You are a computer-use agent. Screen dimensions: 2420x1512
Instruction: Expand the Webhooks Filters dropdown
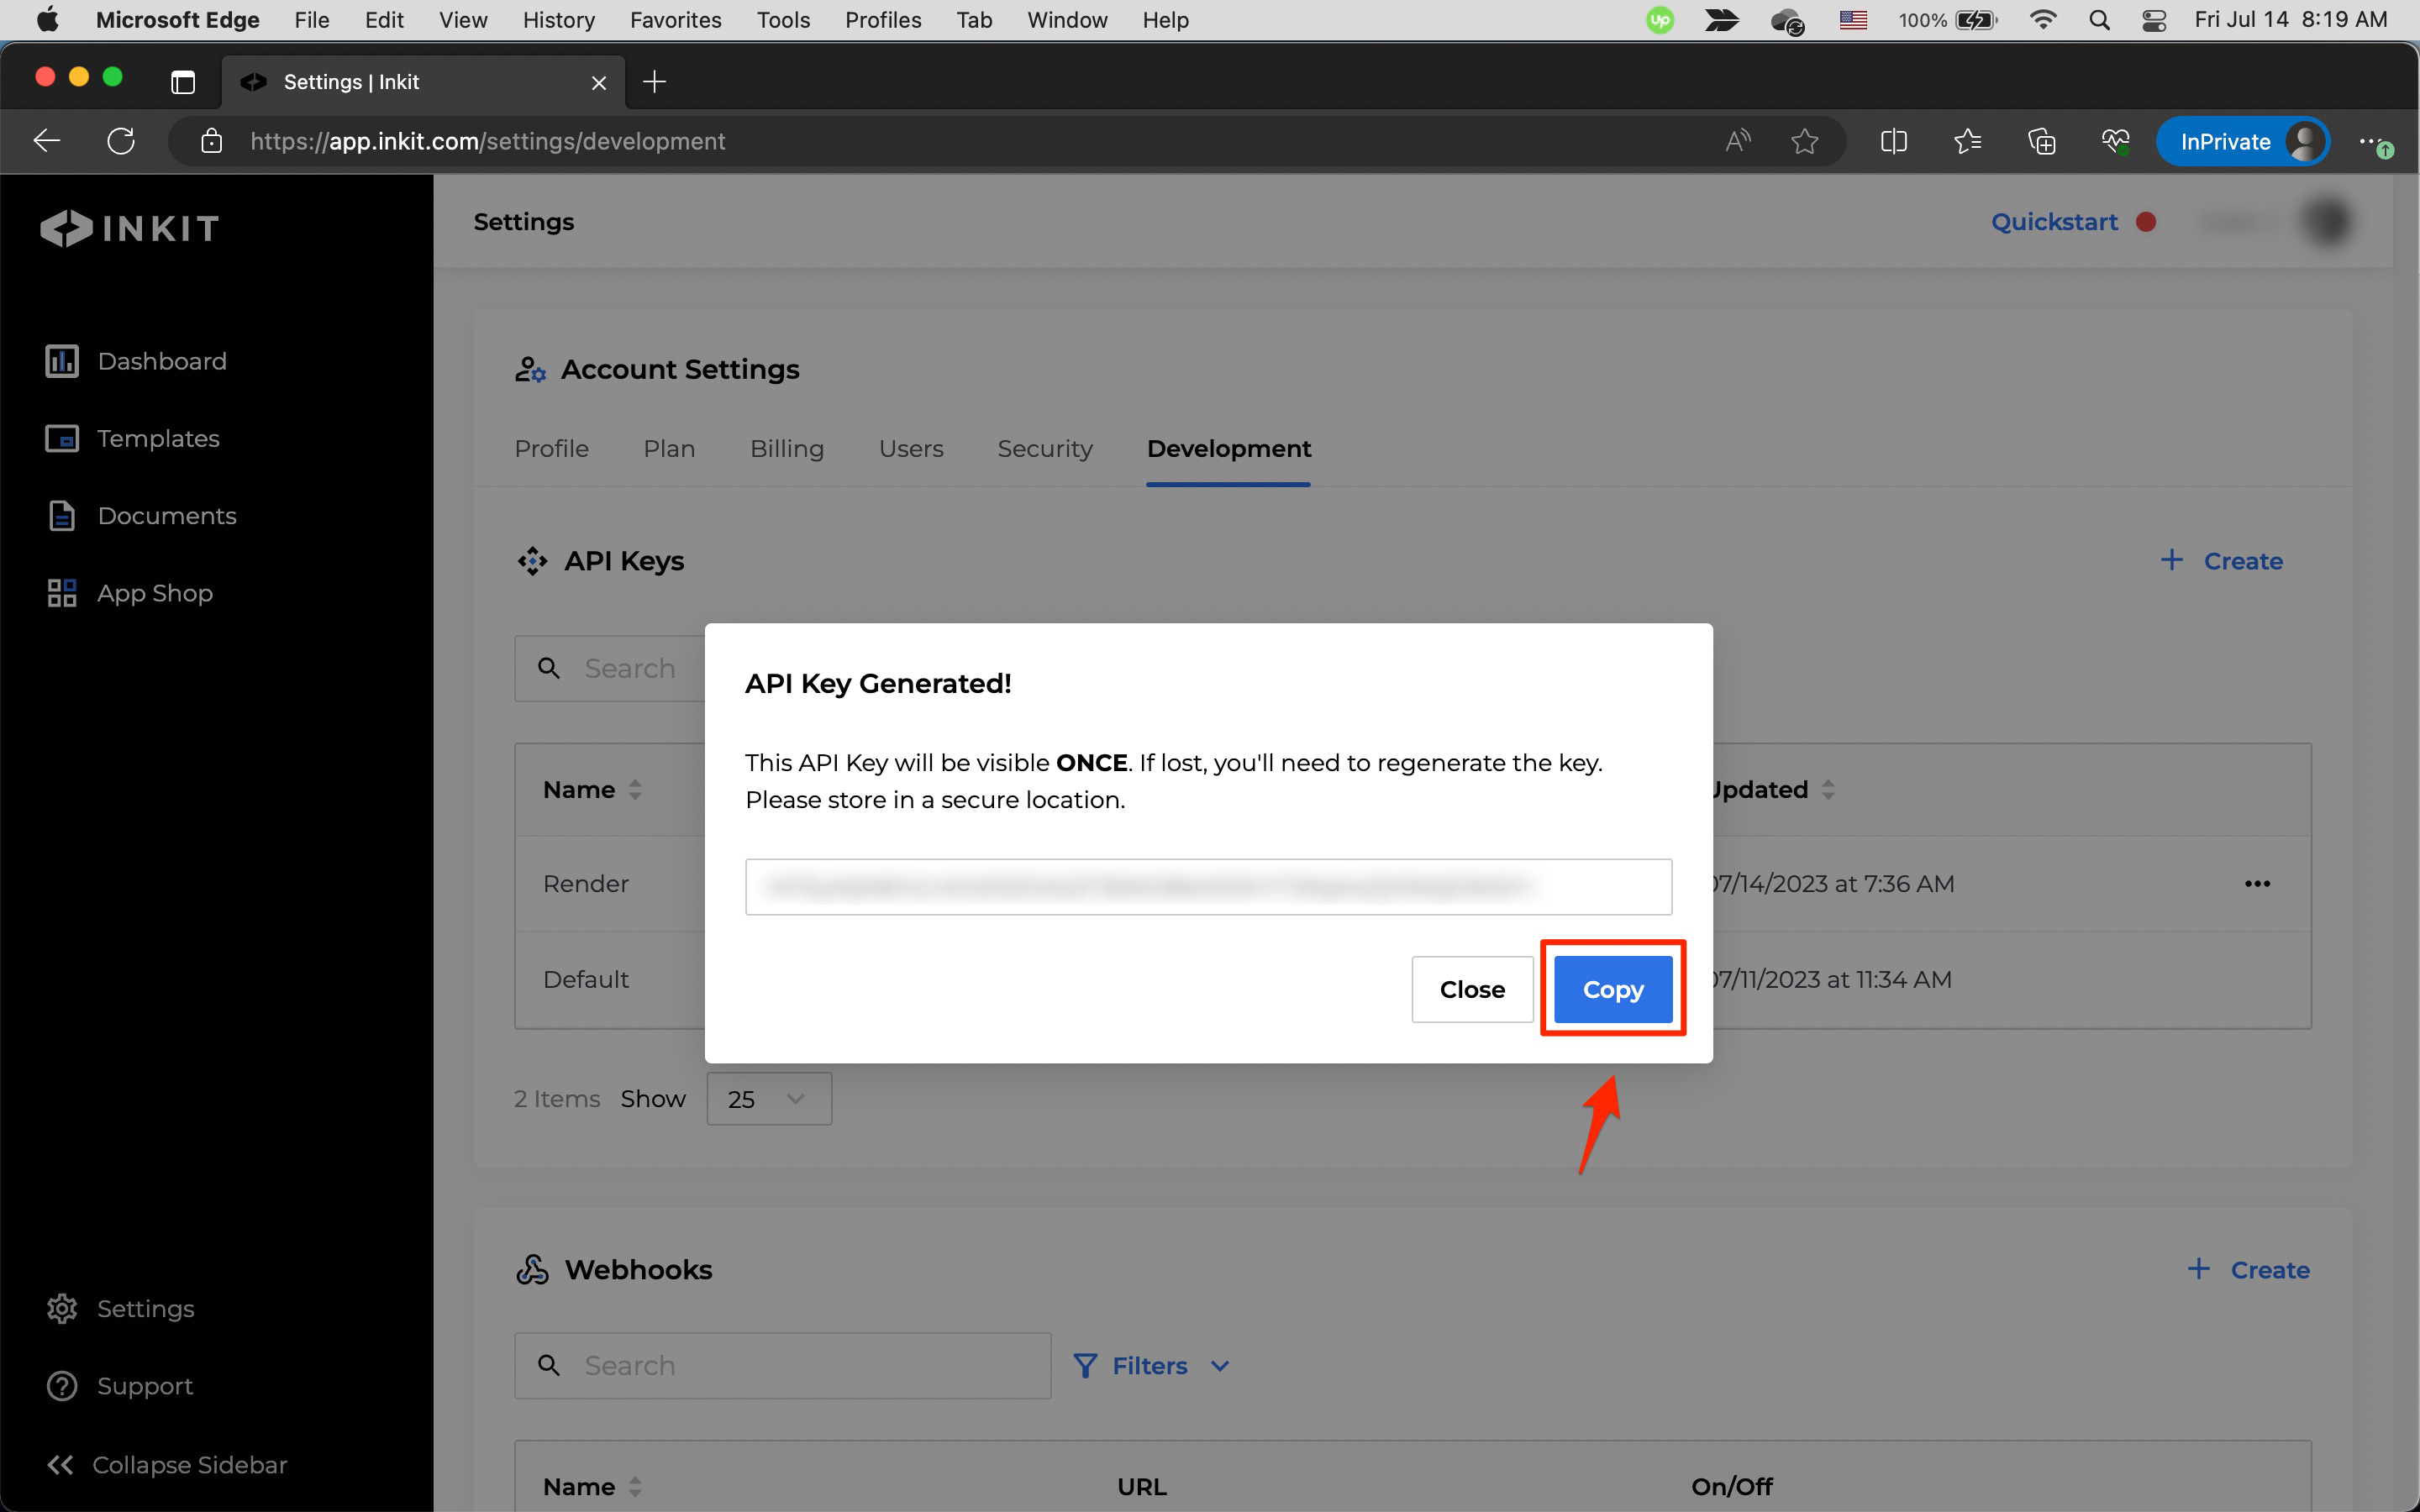click(x=1150, y=1366)
